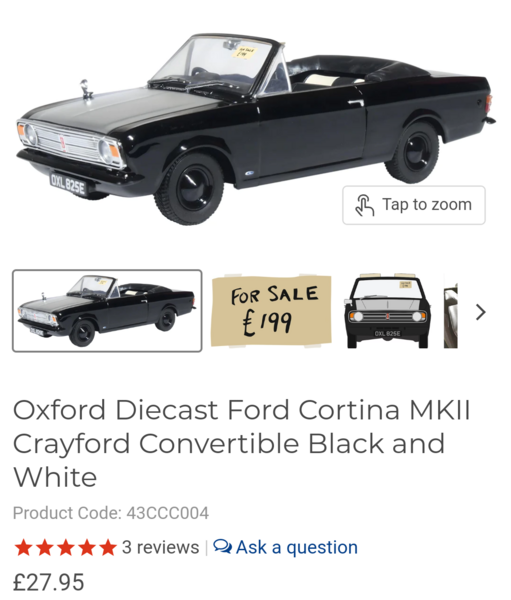Click the third red rating star
Screen dimensions: 511x600
coord(65,547)
